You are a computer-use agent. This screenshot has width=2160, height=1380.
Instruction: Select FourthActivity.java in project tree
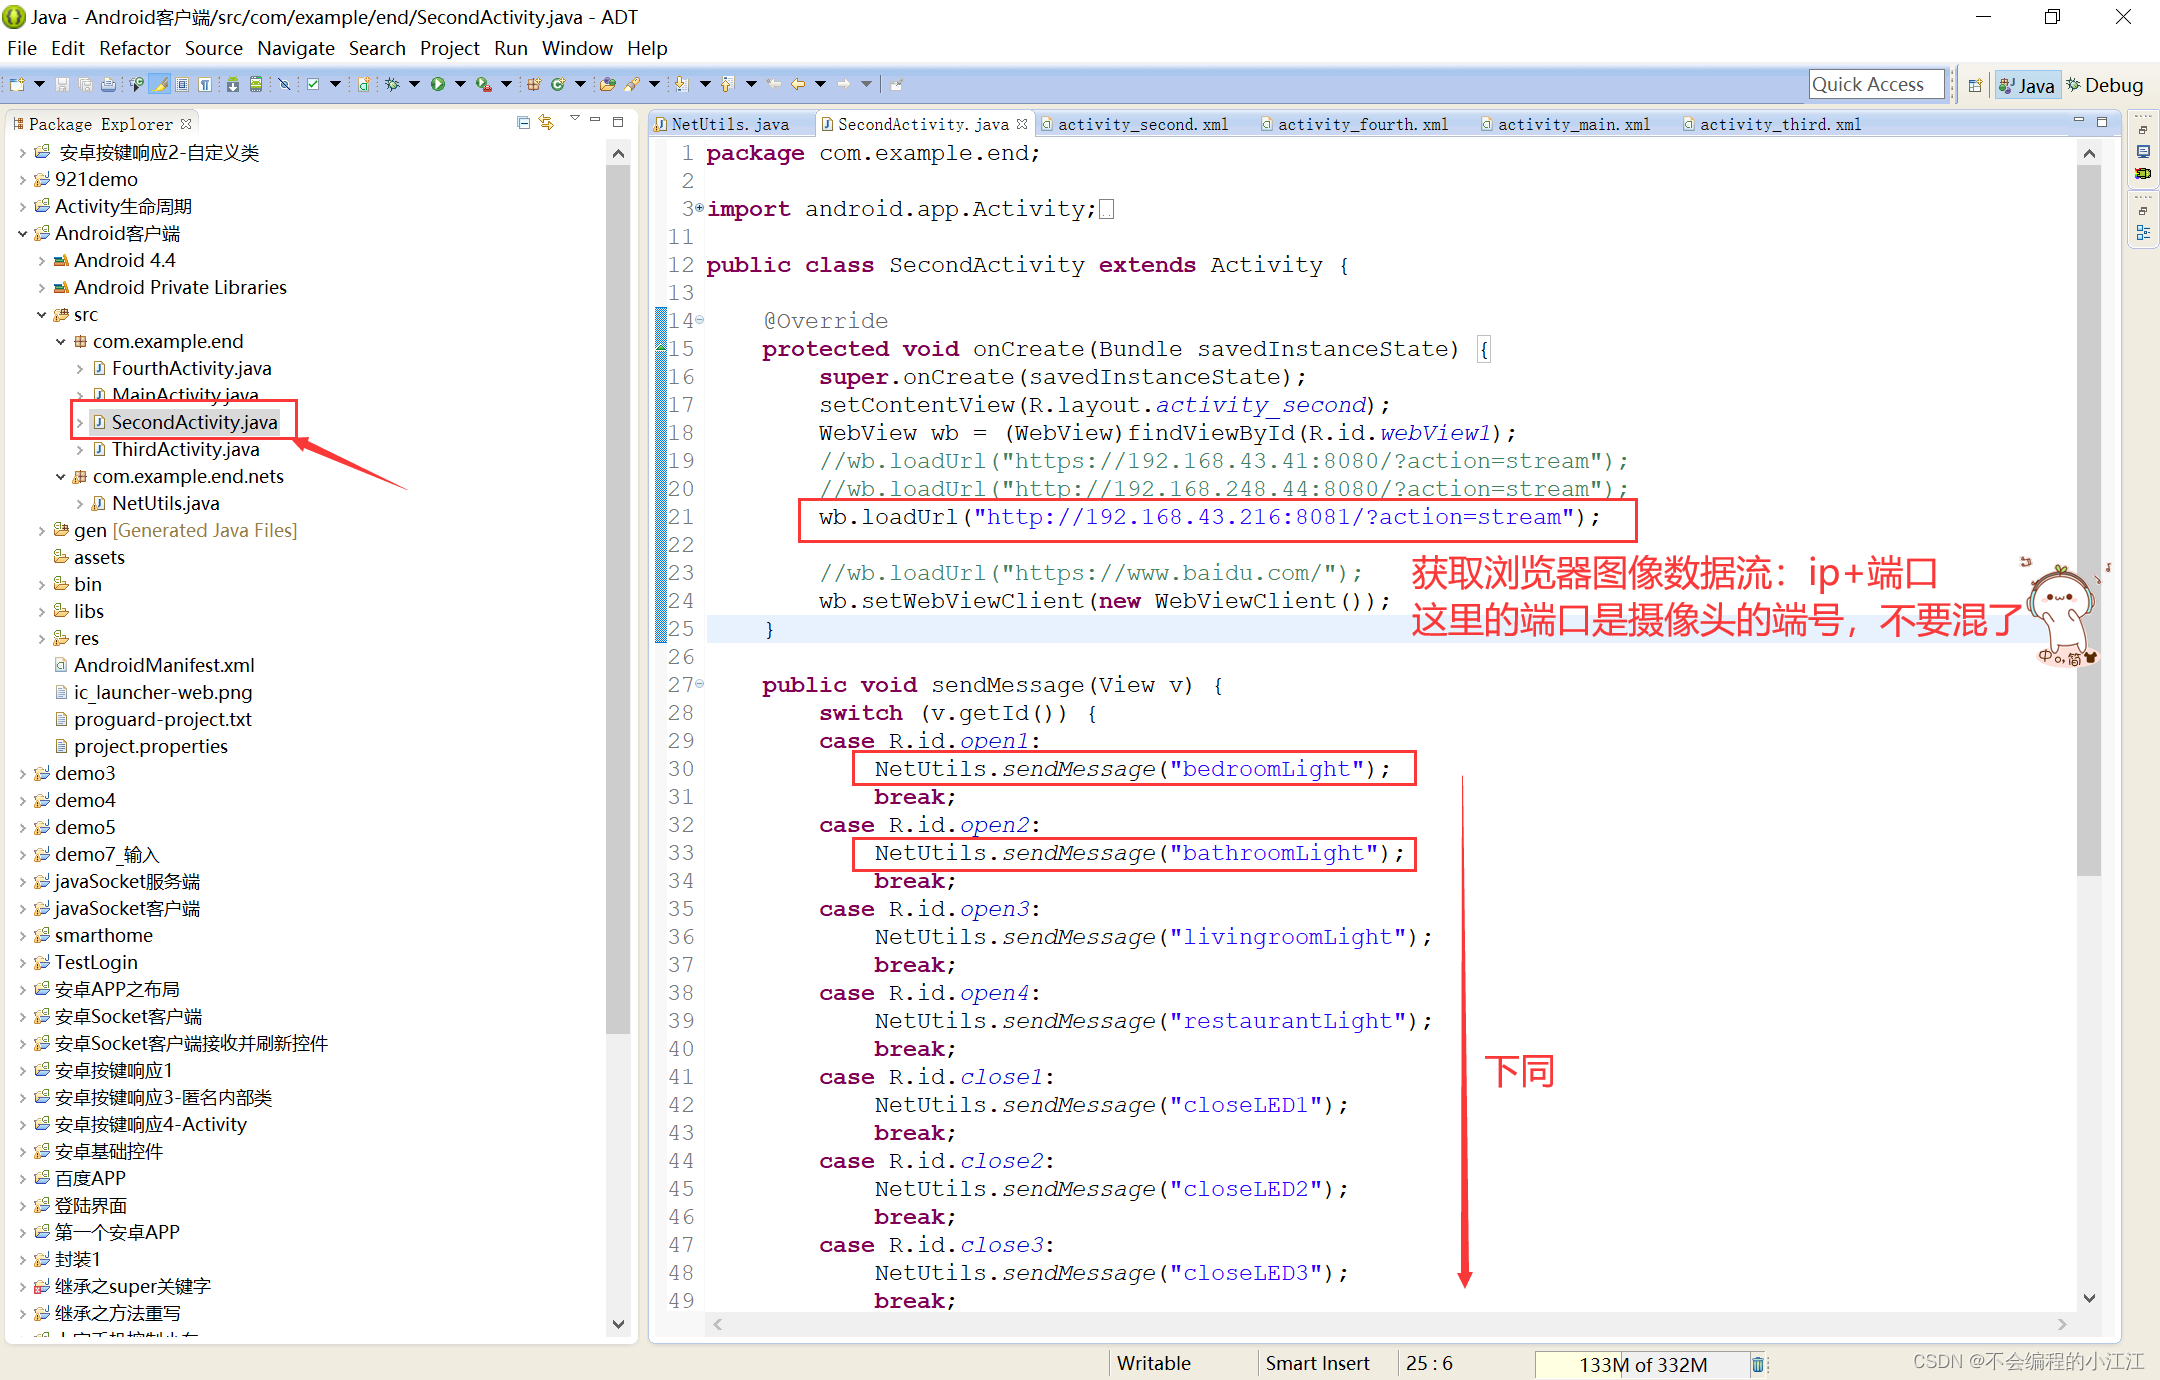point(187,367)
